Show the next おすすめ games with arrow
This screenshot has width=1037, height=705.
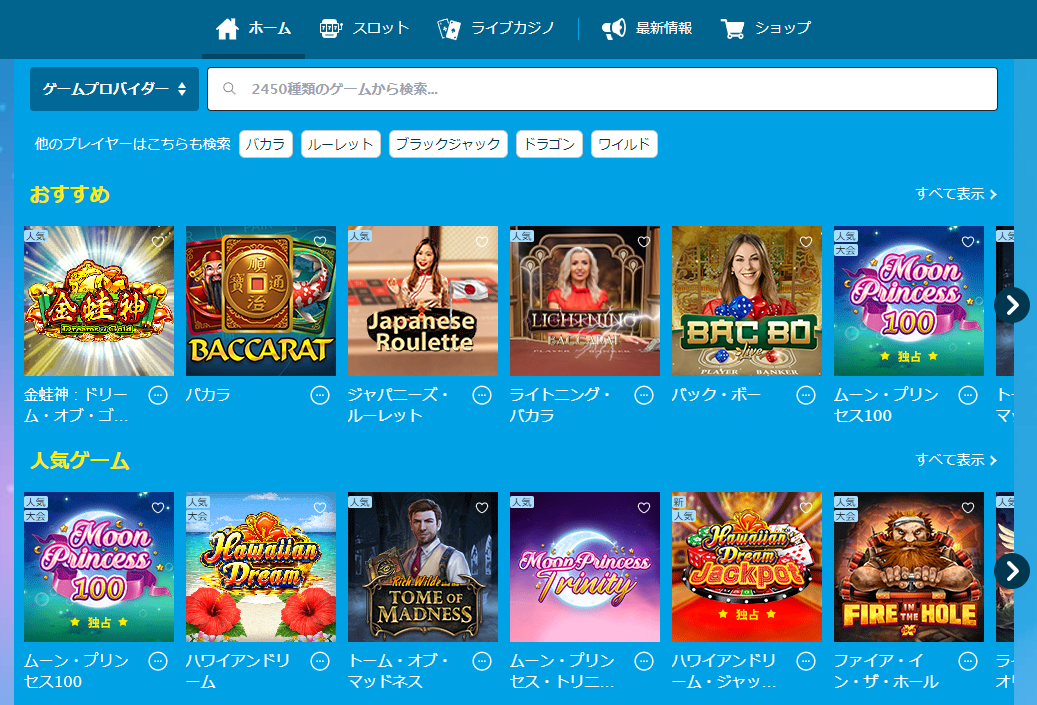coord(1012,305)
